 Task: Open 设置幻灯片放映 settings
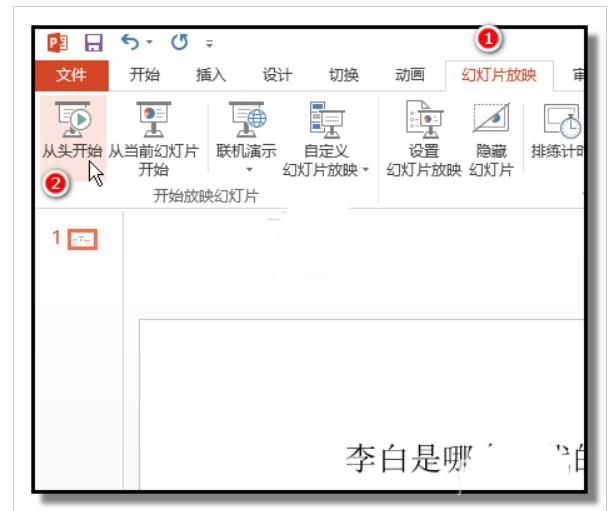tap(424, 139)
